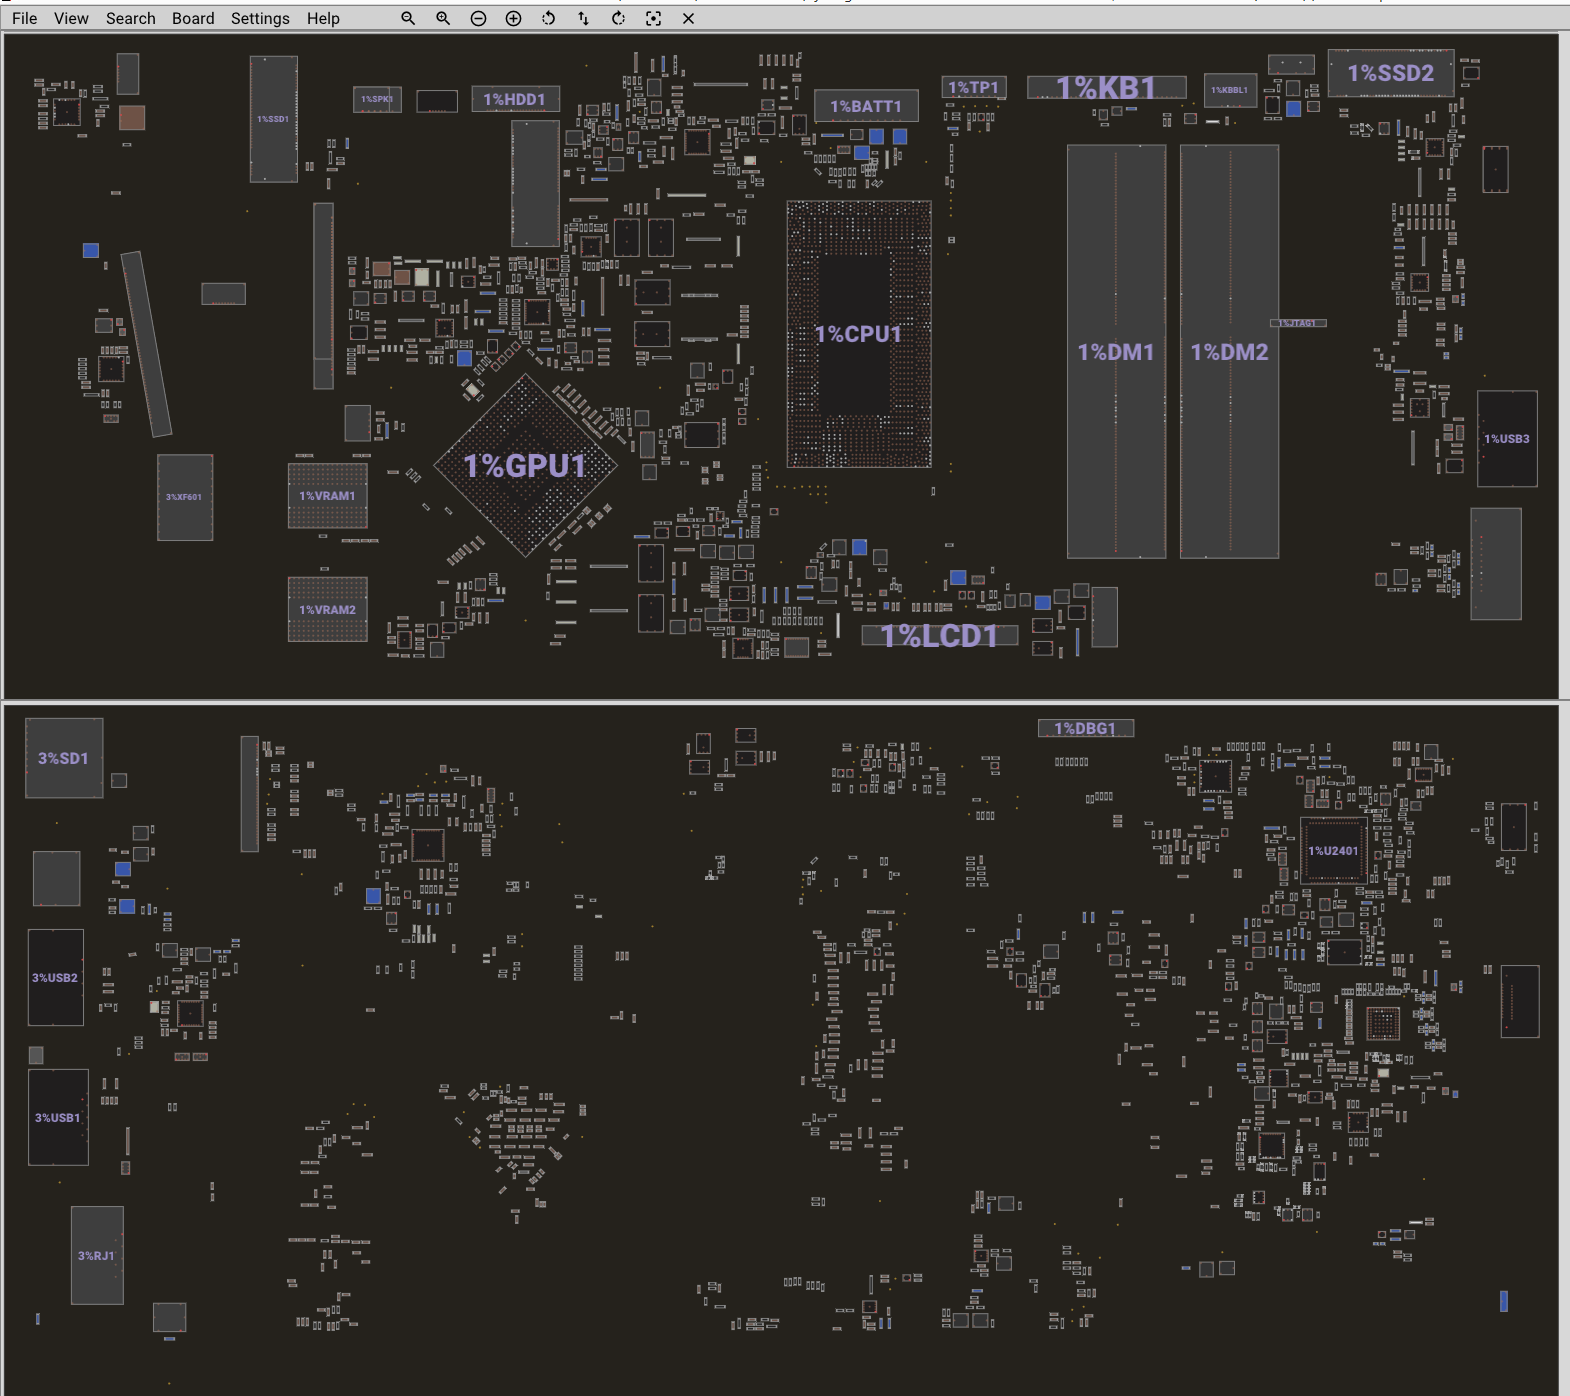
Task: Click the magnifier with plus icon
Action: pos(443,18)
